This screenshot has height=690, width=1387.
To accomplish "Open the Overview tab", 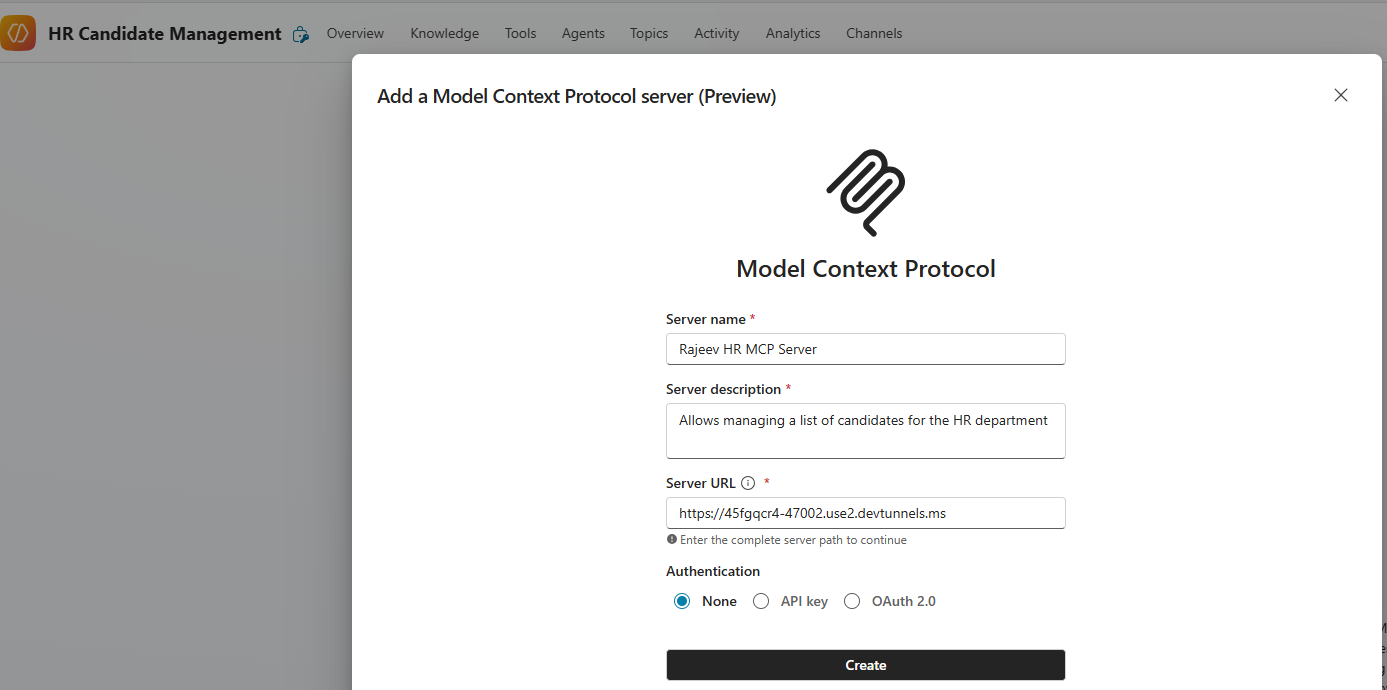I will (355, 33).
